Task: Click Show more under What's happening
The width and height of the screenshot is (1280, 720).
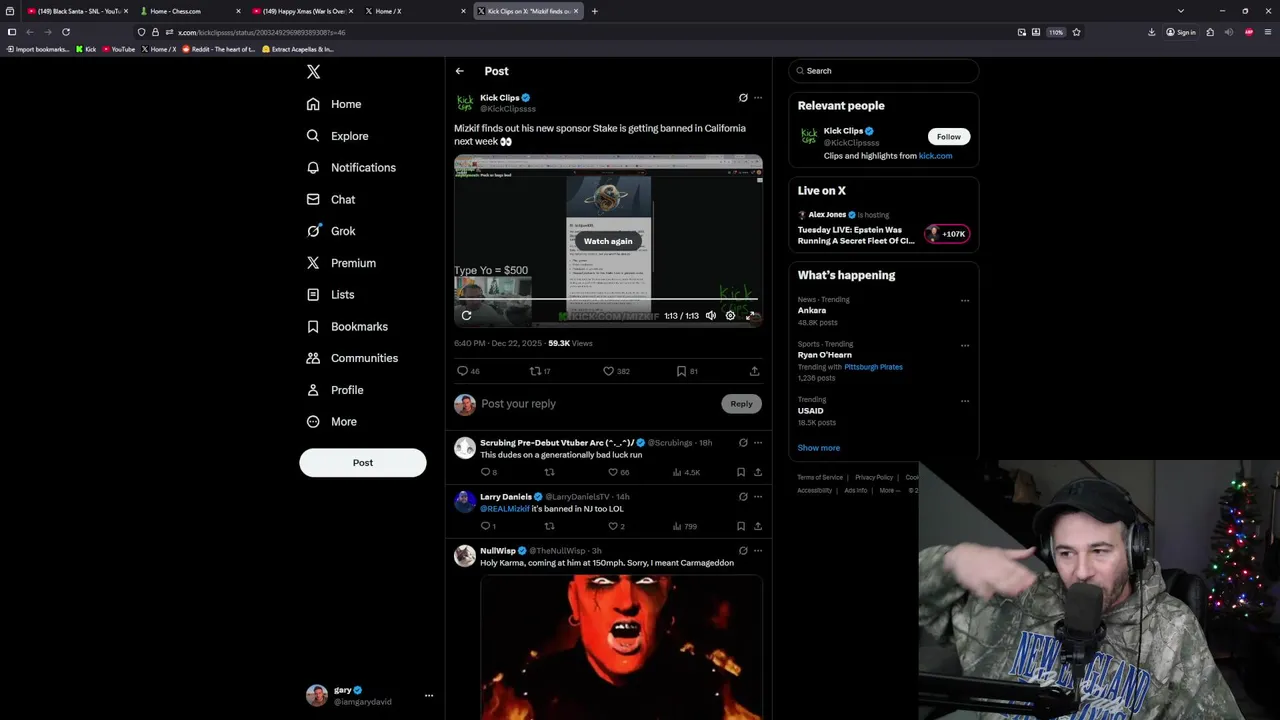Action: click(x=819, y=448)
